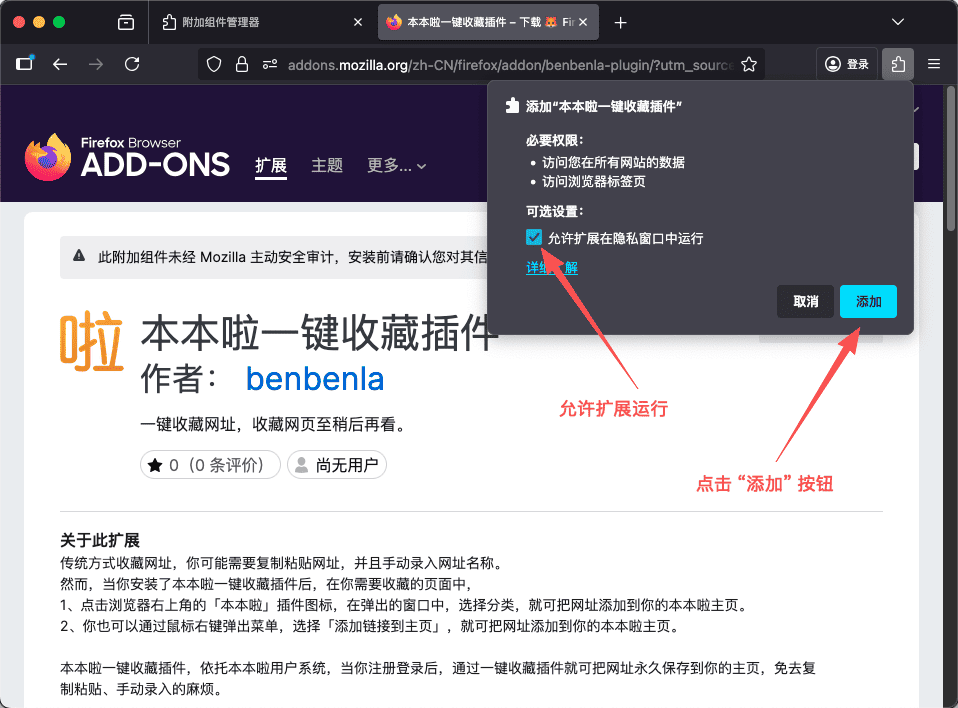Click 取消 to cancel the installation
Viewport: 958px width, 708px height.
tap(805, 301)
